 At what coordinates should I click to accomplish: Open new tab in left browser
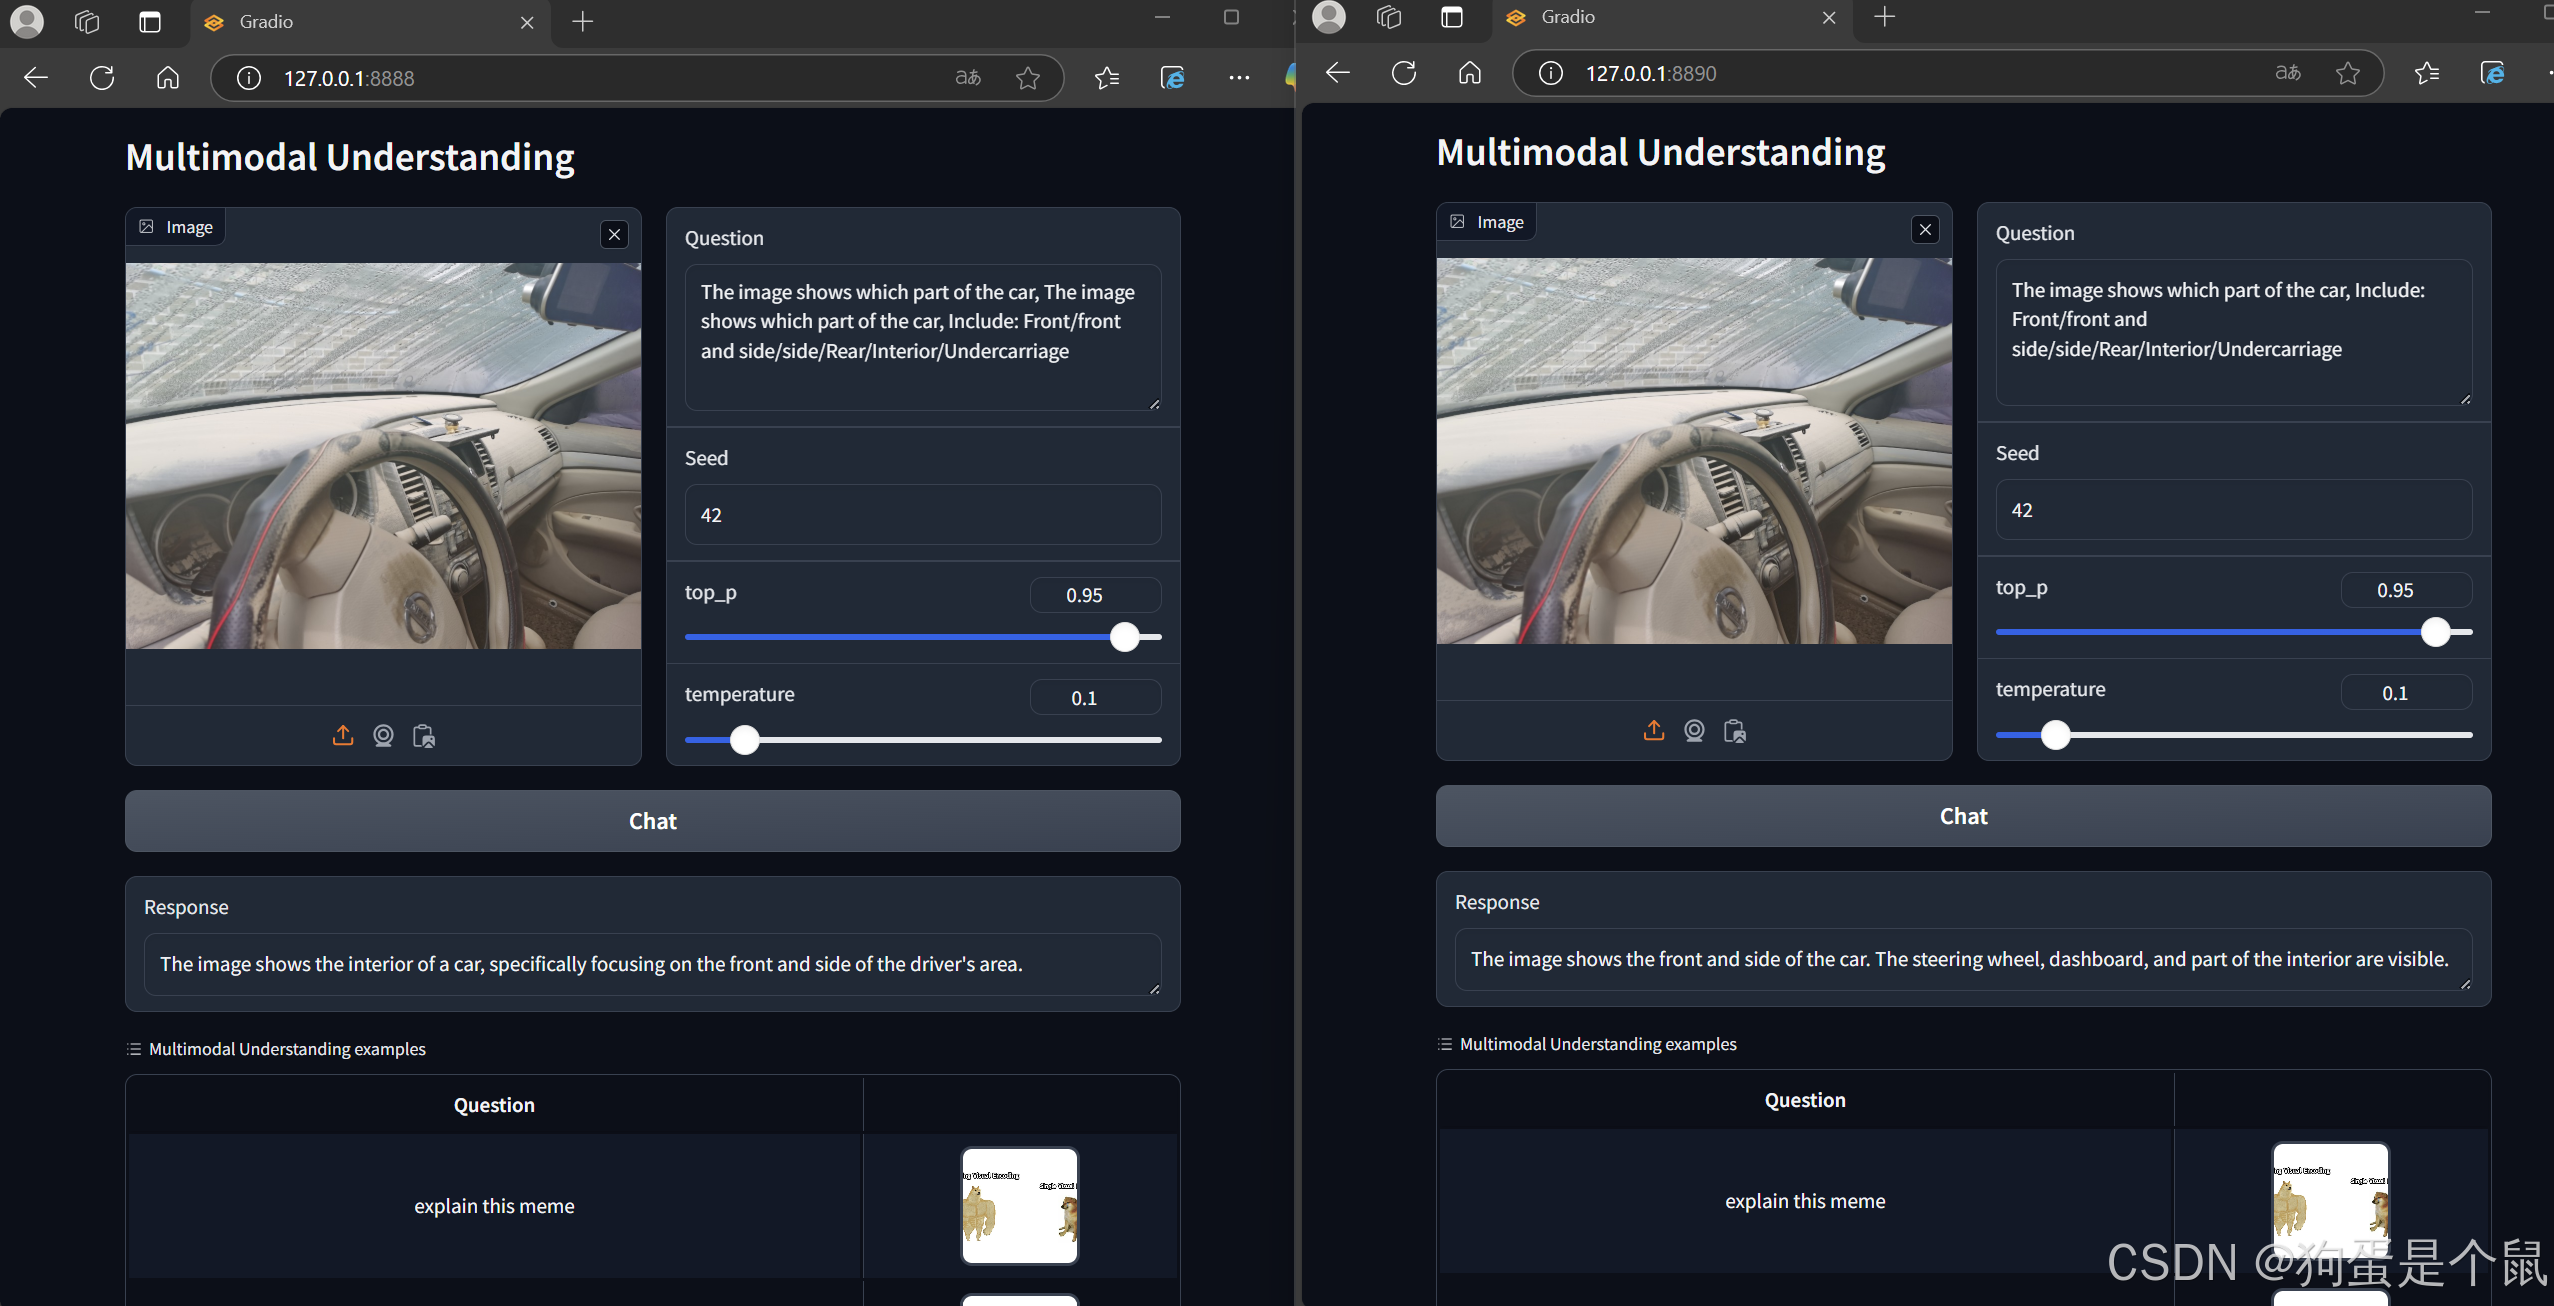tap(583, 22)
